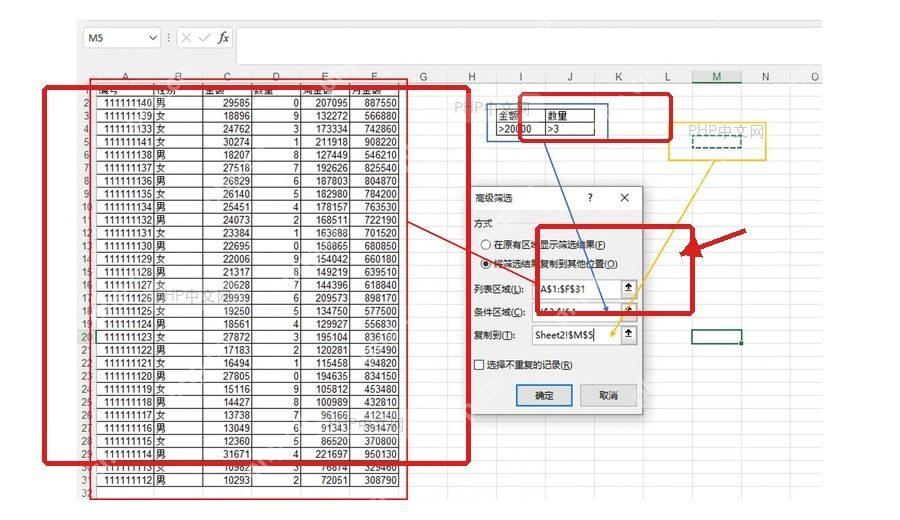Click the cell showing 515490
This screenshot has width=900, height=520.
(374, 350)
